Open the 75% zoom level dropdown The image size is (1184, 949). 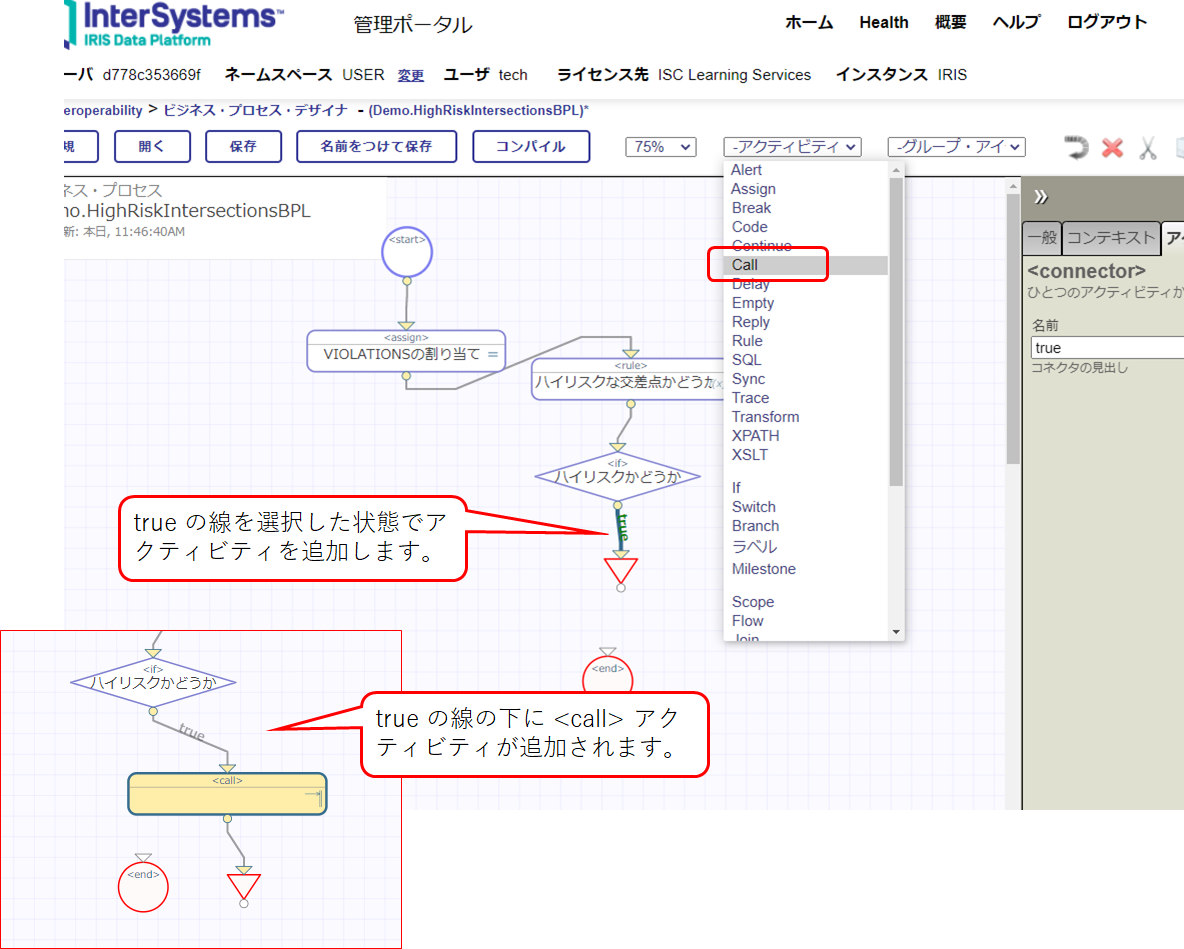coord(660,147)
